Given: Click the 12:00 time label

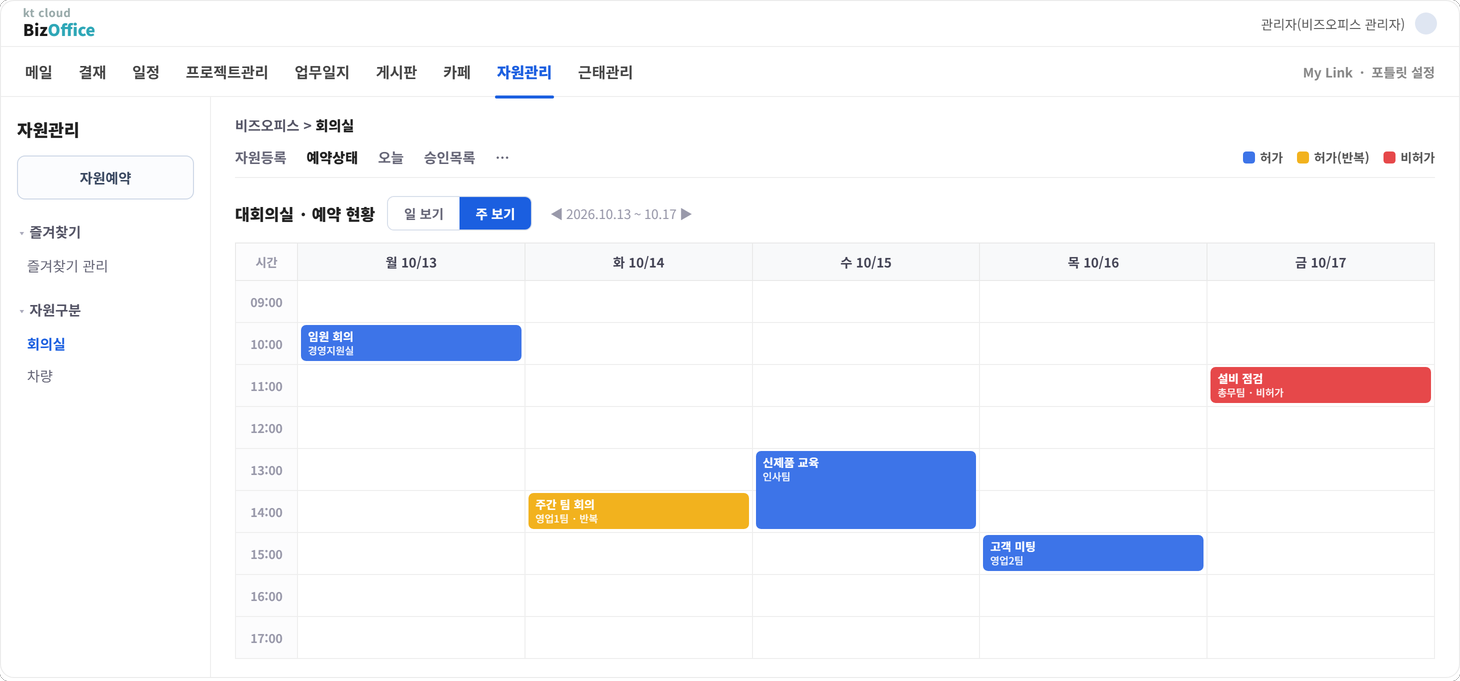Looking at the screenshot, I should point(266,428).
